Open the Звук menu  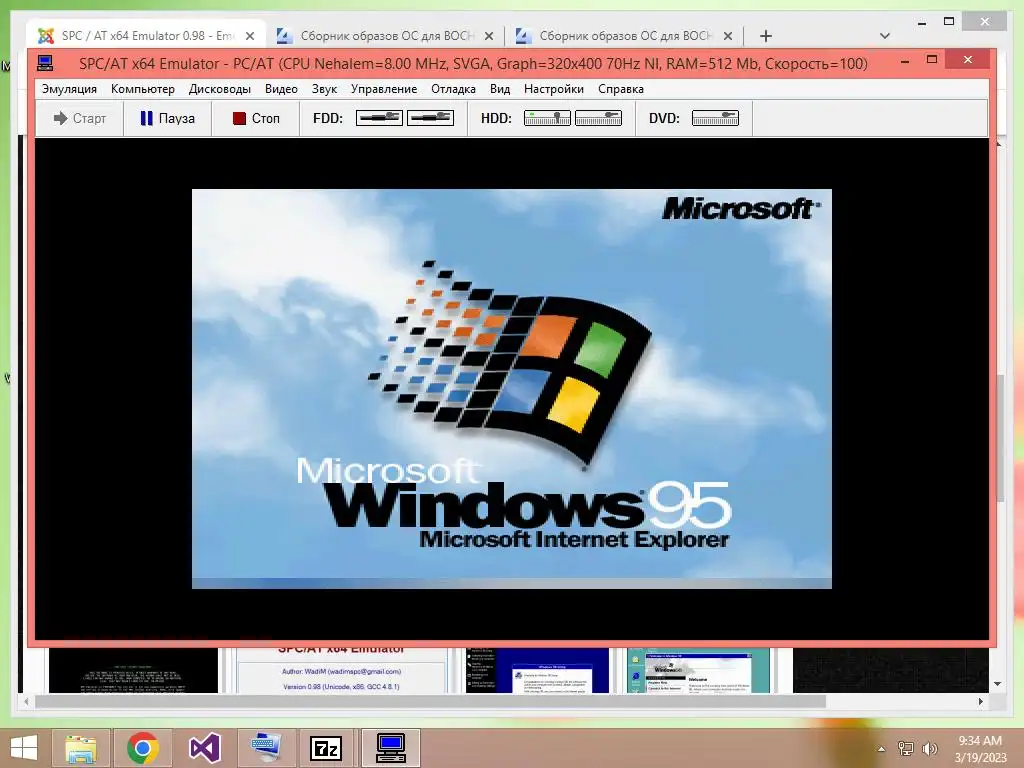coord(324,89)
